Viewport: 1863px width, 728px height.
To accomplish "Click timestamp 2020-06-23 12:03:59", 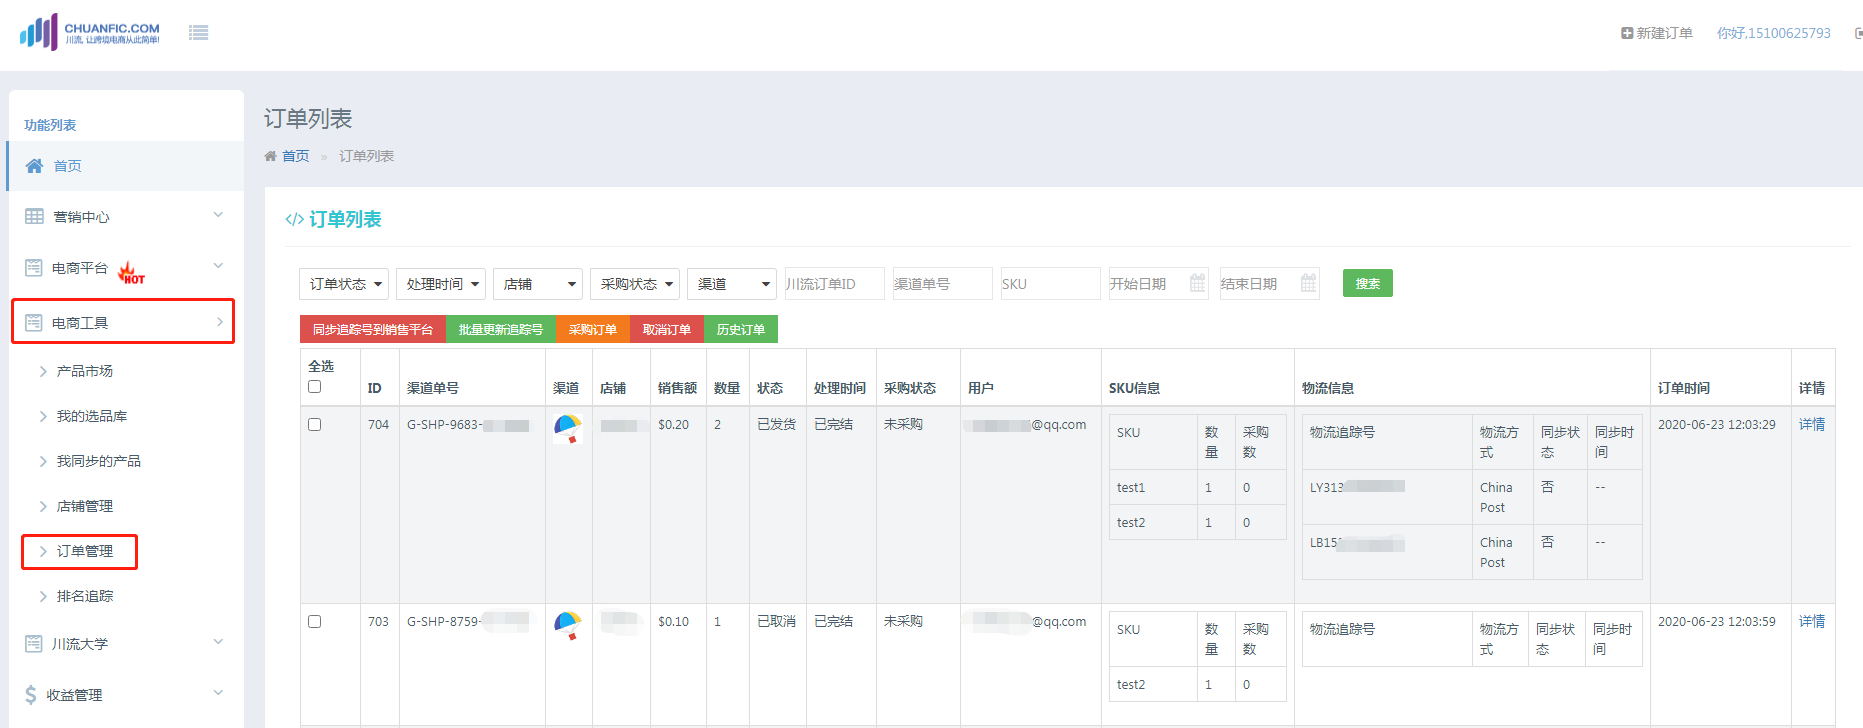I will (1717, 621).
